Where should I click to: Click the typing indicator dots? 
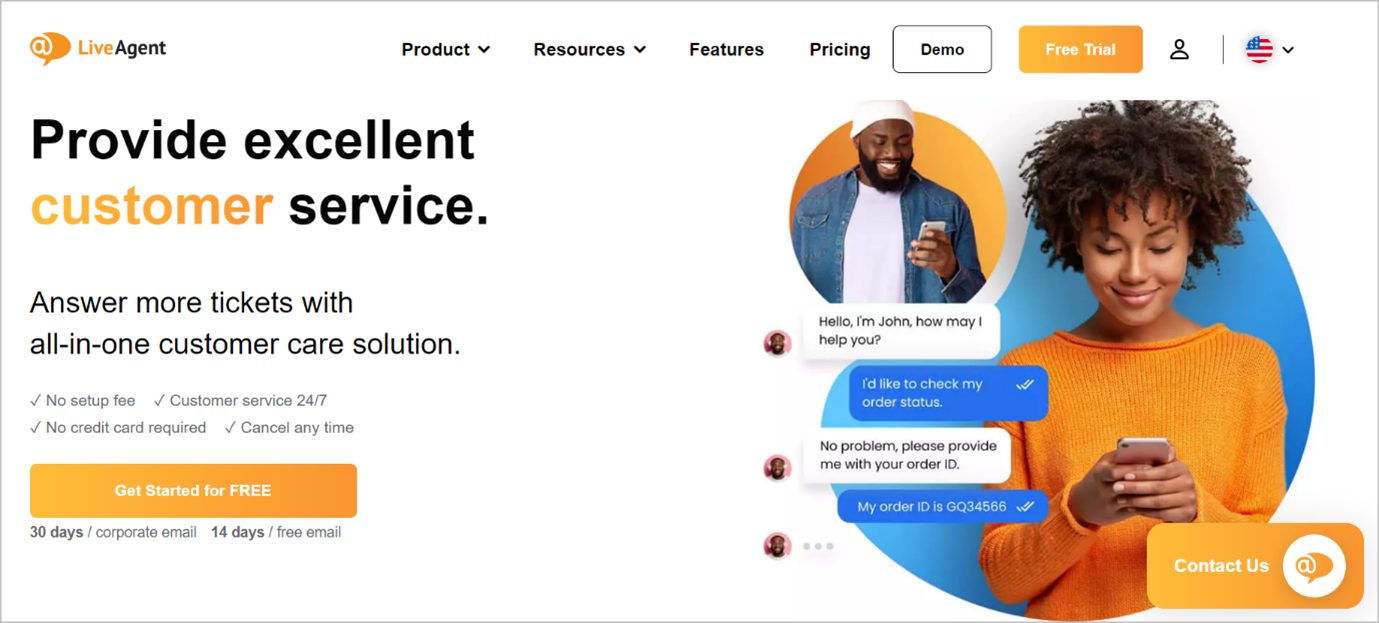(x=818, y=546)
